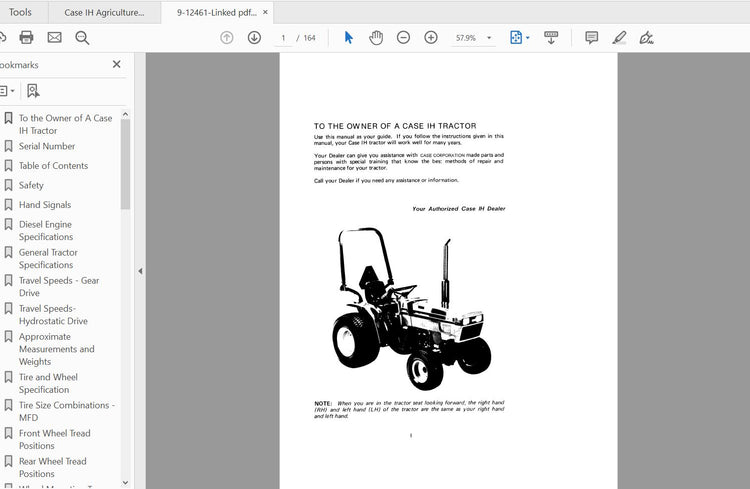Open the Table of Contents bookmark

[x=54, y=166]
